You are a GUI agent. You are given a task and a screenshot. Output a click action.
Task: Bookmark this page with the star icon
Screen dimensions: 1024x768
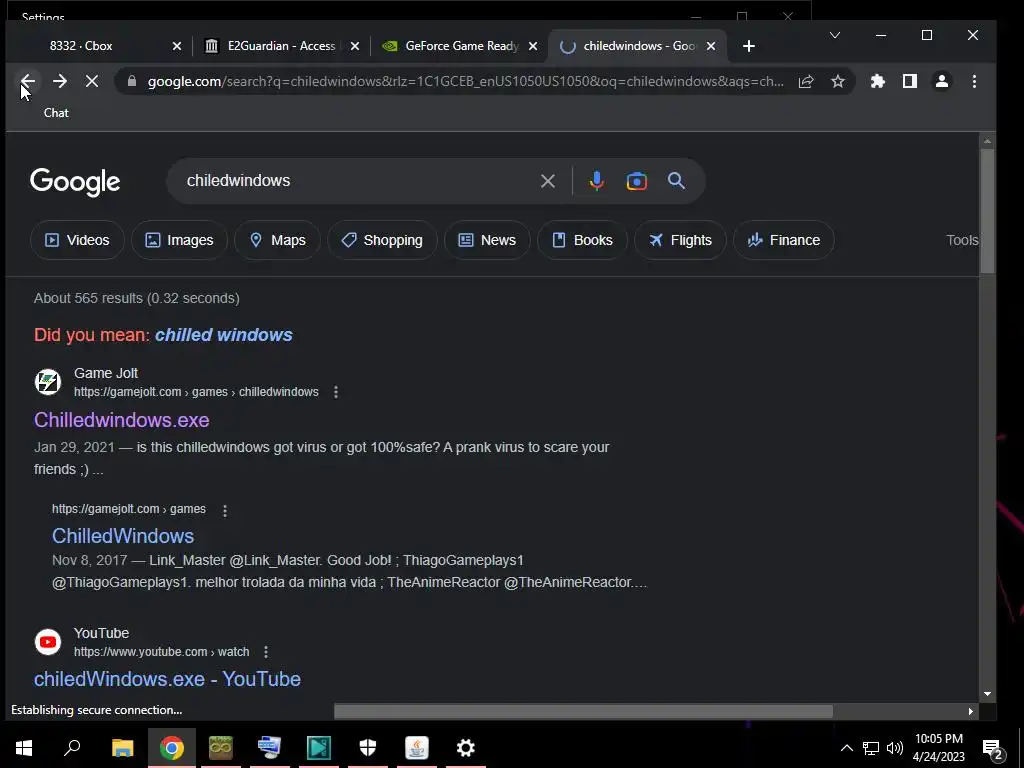pos(838,81)
